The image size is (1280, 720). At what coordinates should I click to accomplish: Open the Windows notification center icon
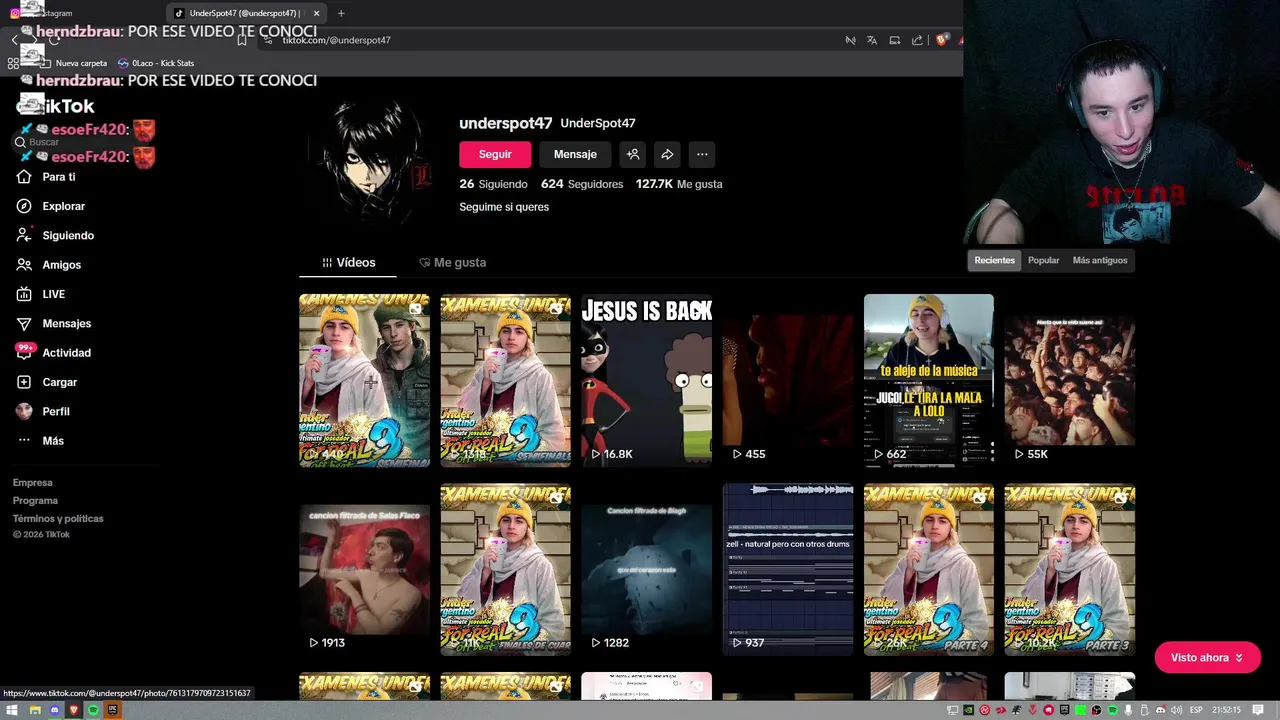pyautogui.click(x=1258, y=710)
